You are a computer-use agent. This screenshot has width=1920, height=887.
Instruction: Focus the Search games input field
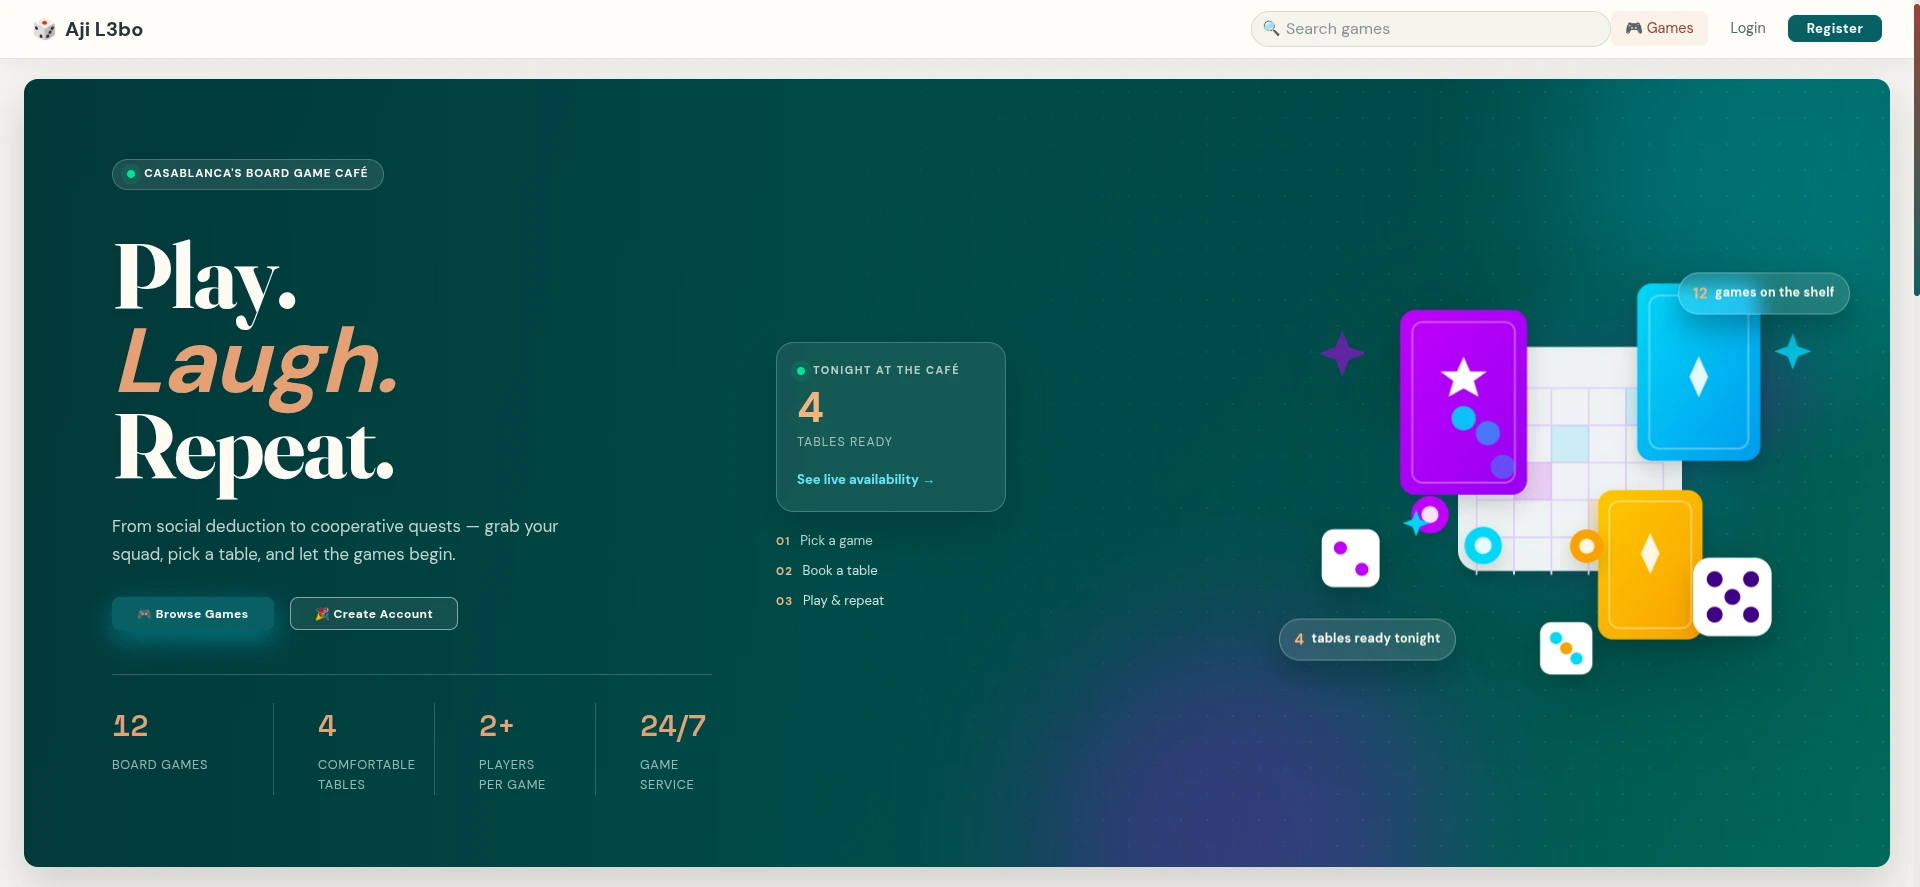coord(1430,29)
